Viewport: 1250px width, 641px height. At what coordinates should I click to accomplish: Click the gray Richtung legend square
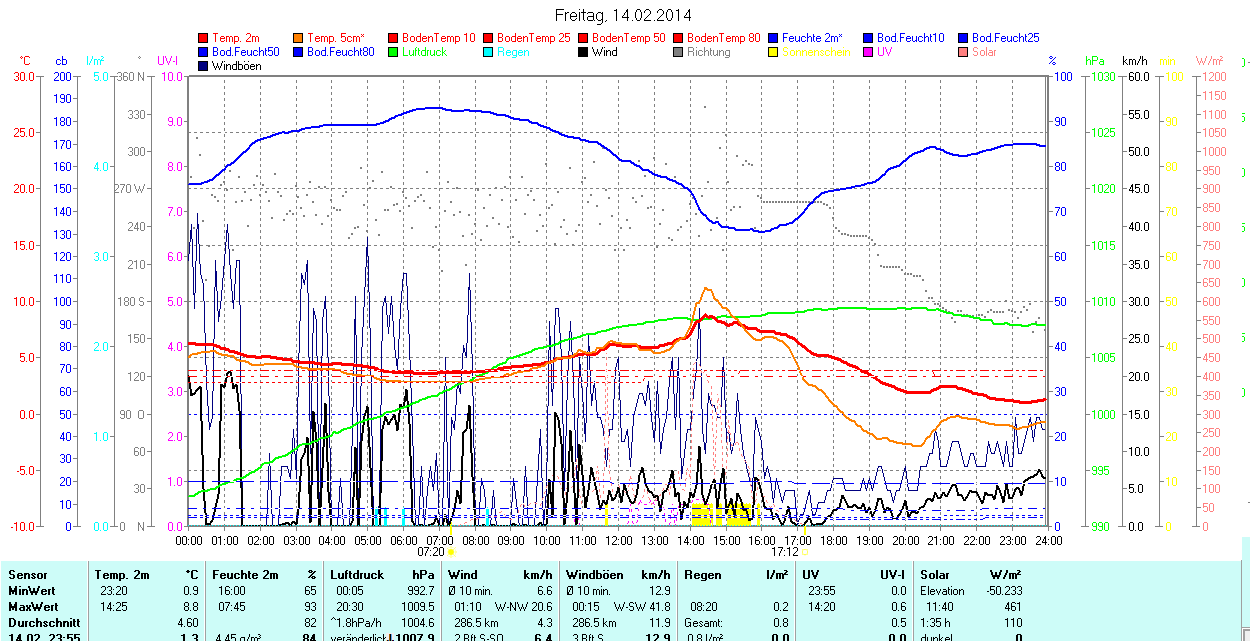(678, 52)
